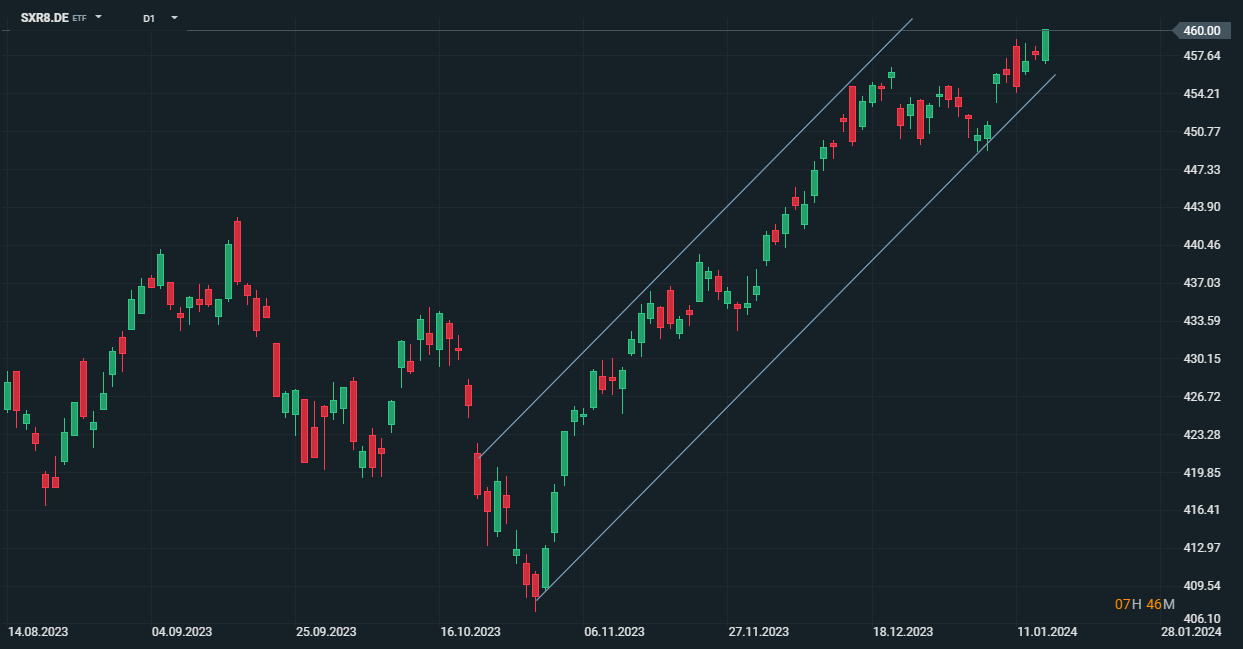Viewport: 1243px width, 649px height.
Task: Click the 430.15 price axis label
Action: tap(1202, 359)
